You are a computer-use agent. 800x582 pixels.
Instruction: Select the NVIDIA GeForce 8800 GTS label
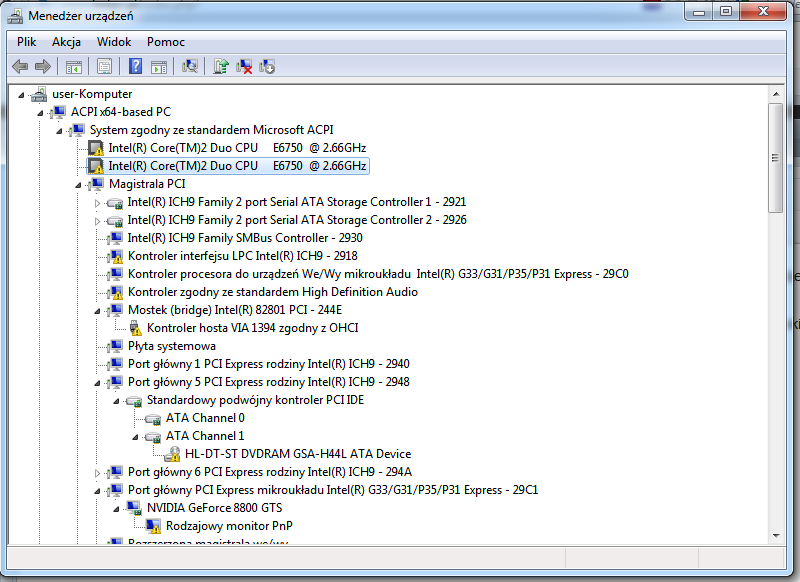[214, 508]
